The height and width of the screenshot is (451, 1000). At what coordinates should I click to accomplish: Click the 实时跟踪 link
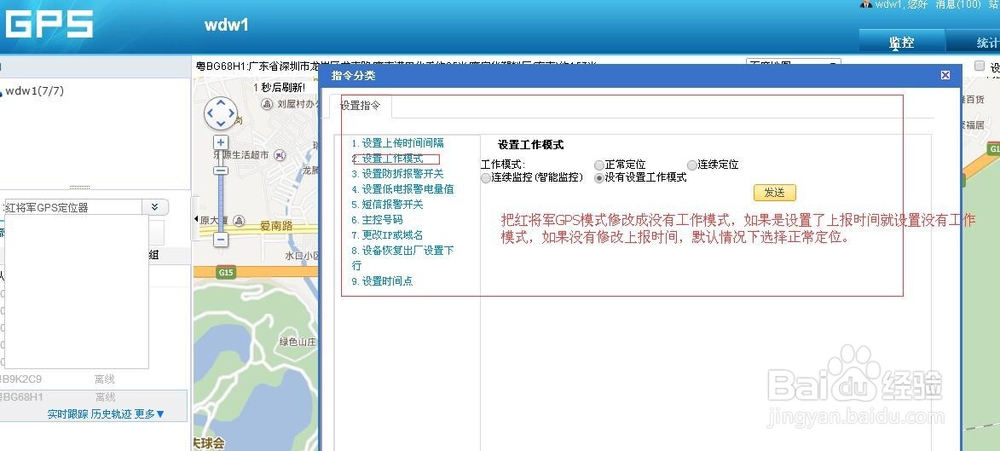68,414
